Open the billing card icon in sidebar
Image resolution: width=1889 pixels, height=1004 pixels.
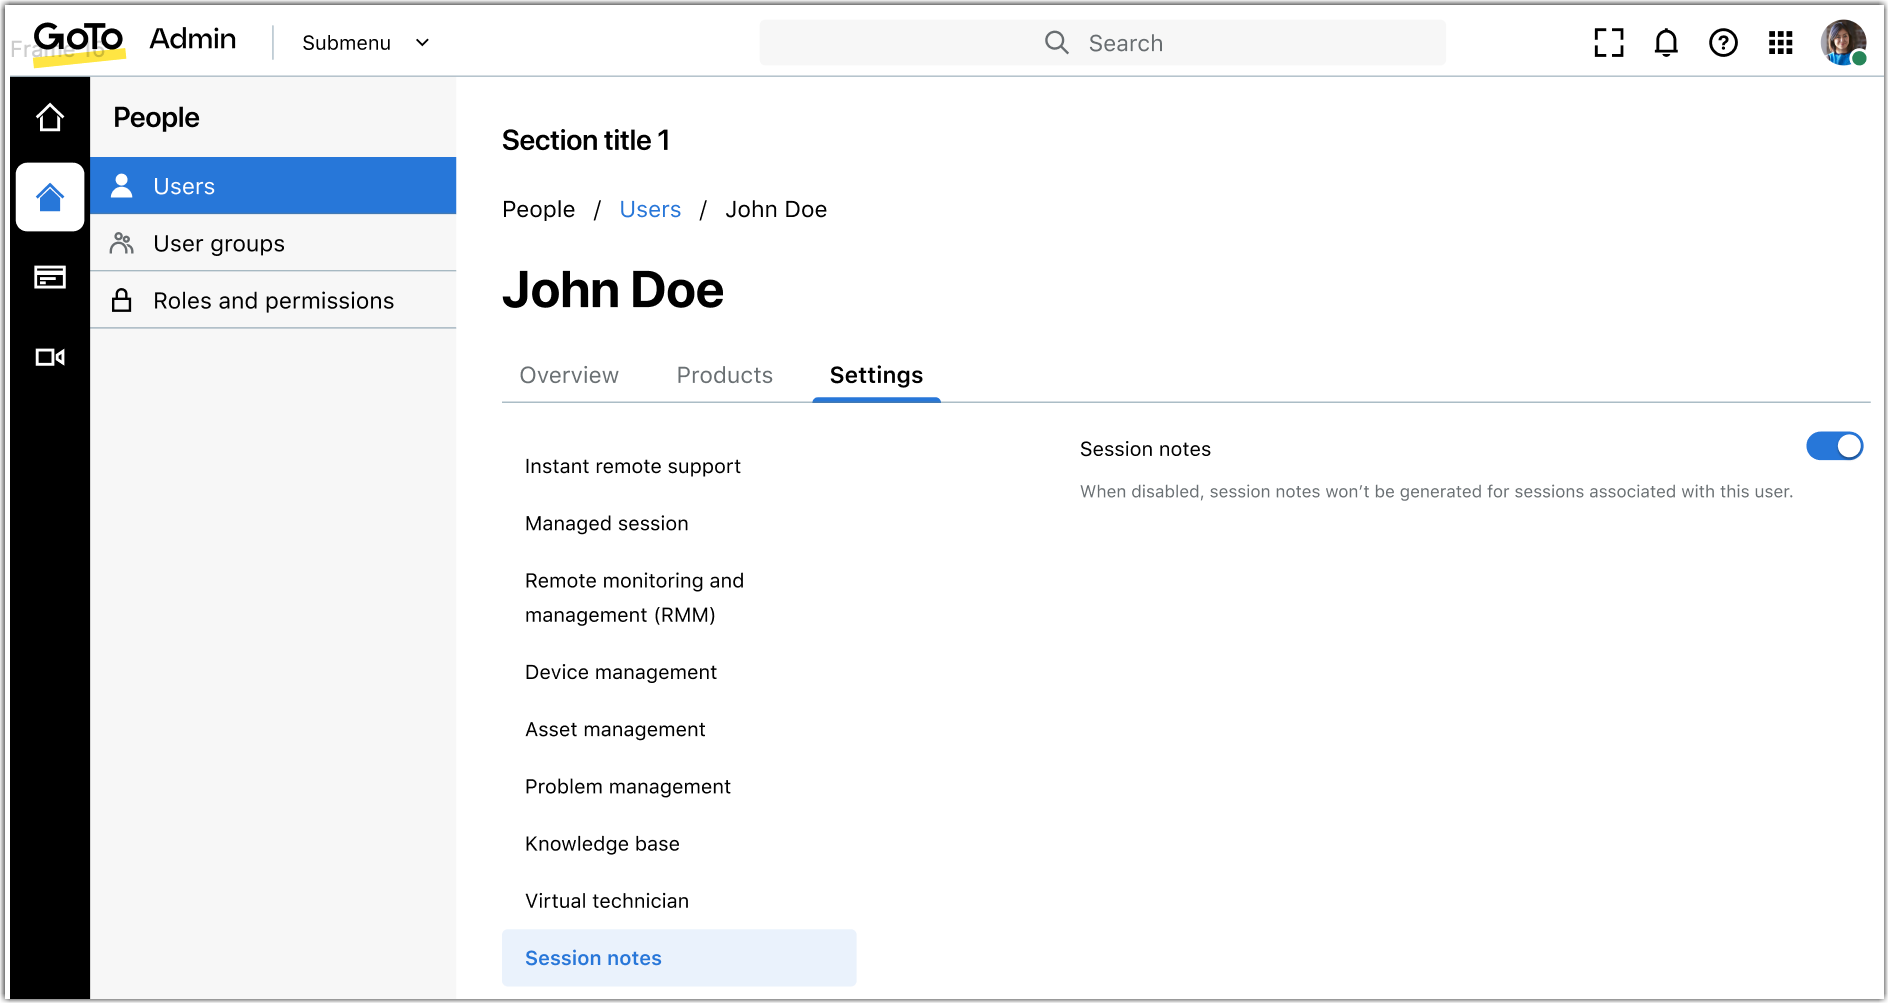point(50,277)
